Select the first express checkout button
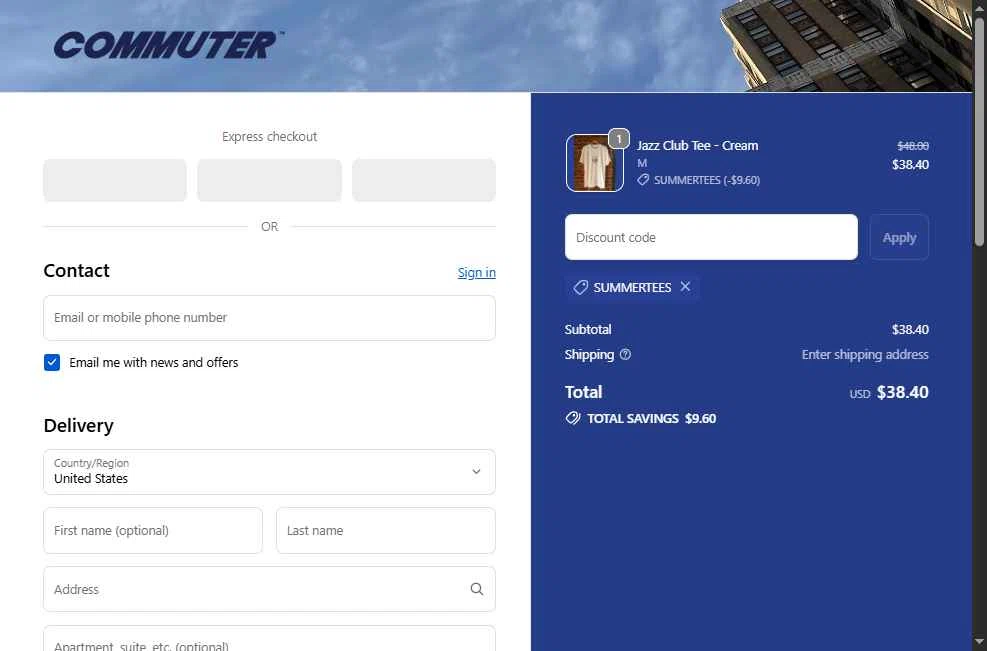 115,180
